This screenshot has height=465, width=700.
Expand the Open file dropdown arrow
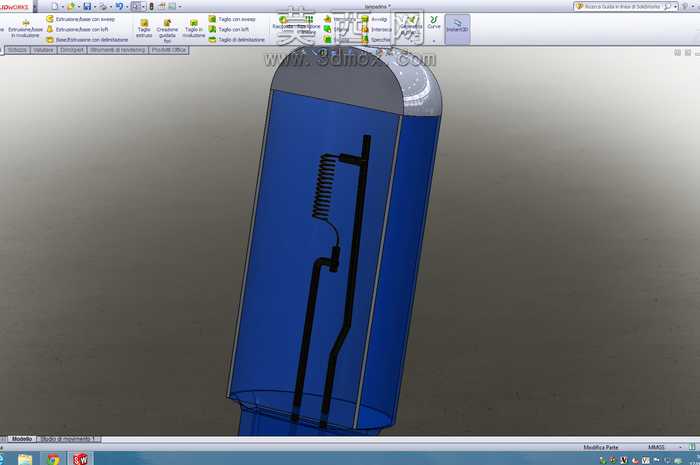point(79,7)
